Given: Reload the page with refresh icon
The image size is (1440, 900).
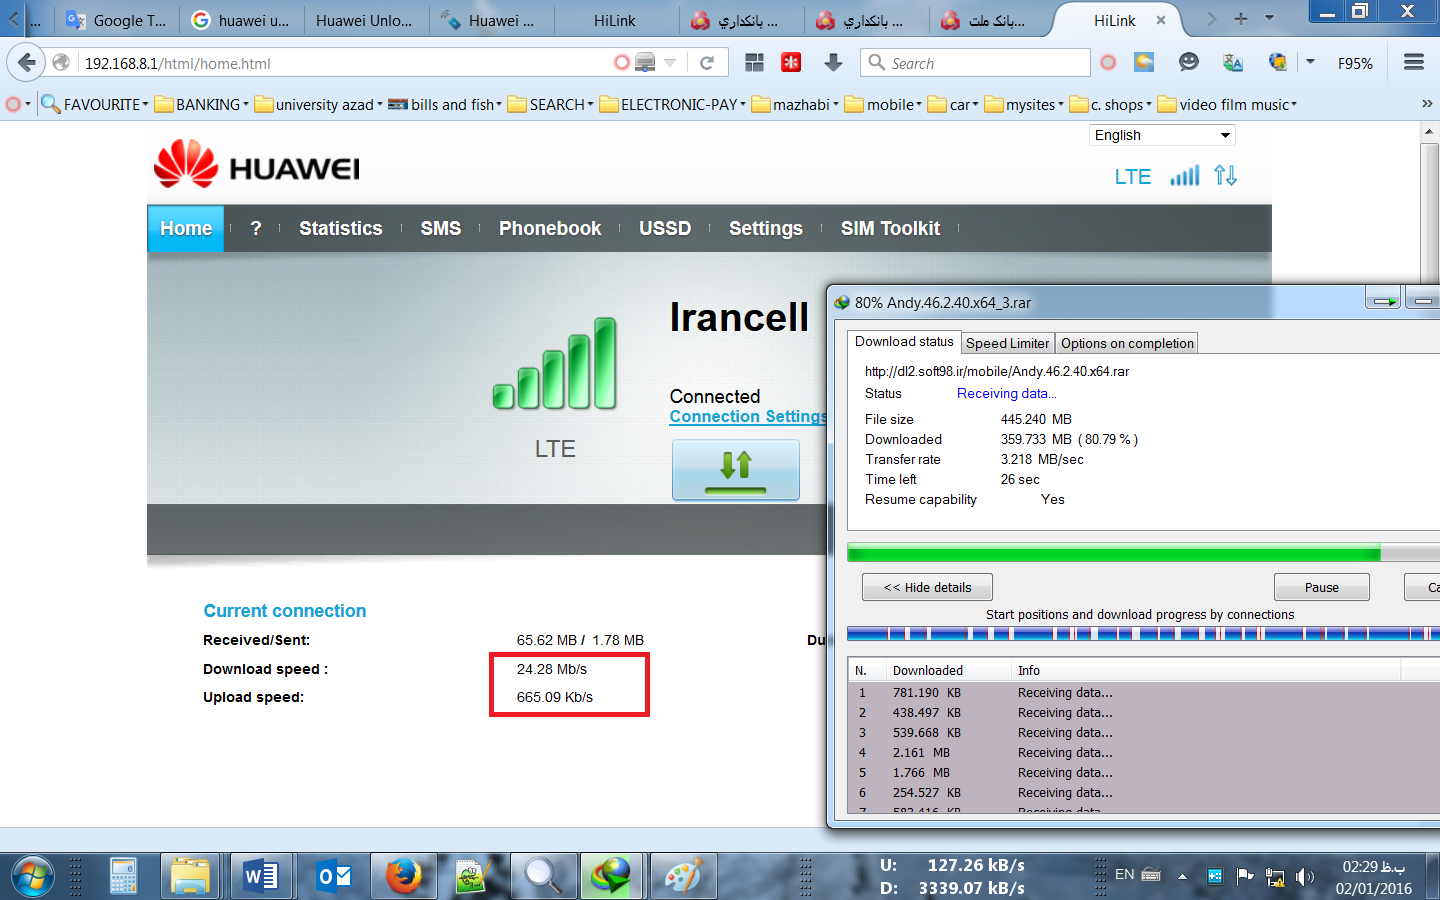Looking at the screenshot, I should point(707,63).
